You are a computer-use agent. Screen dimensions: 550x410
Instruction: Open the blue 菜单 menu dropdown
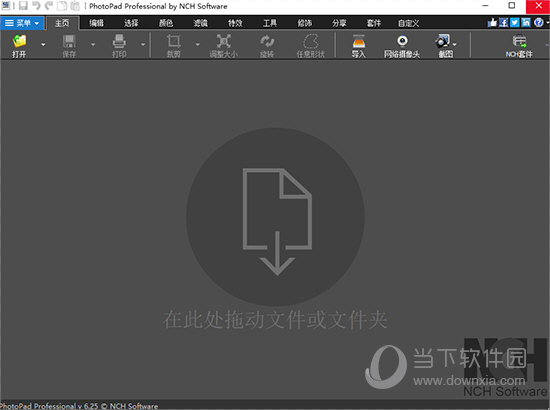point(22,23)
